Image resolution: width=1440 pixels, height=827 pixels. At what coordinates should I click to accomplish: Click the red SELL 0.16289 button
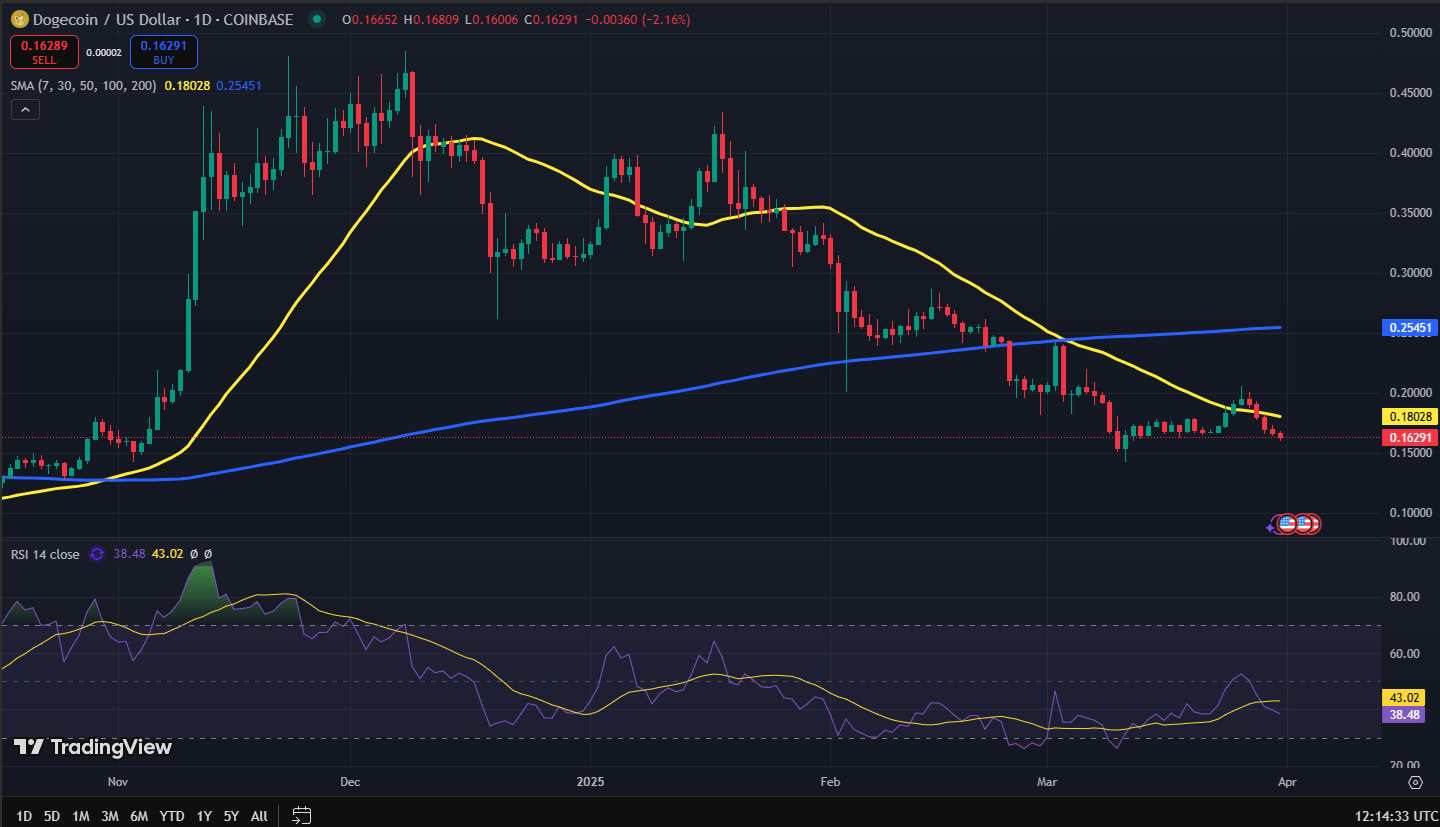click(x=44, y=51)
